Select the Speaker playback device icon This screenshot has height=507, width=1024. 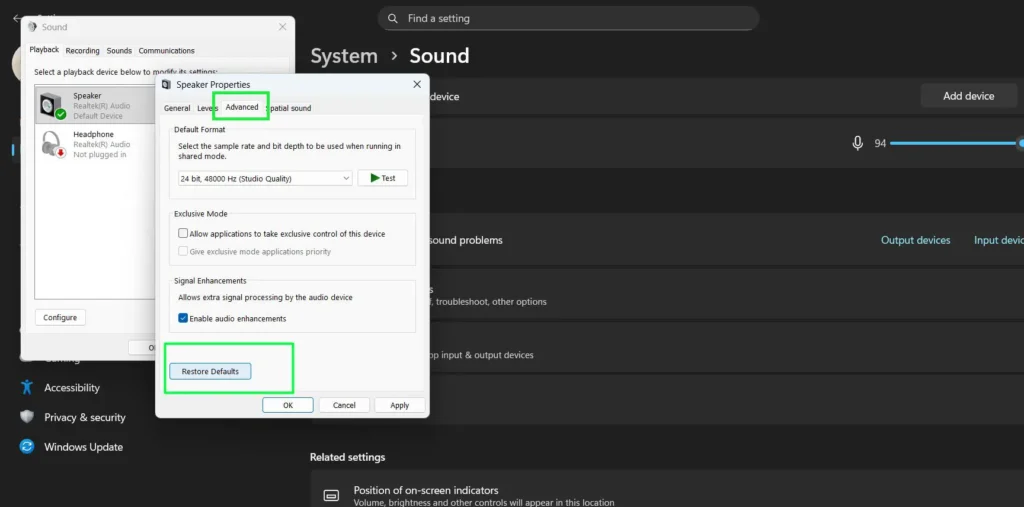click(52, 105)
